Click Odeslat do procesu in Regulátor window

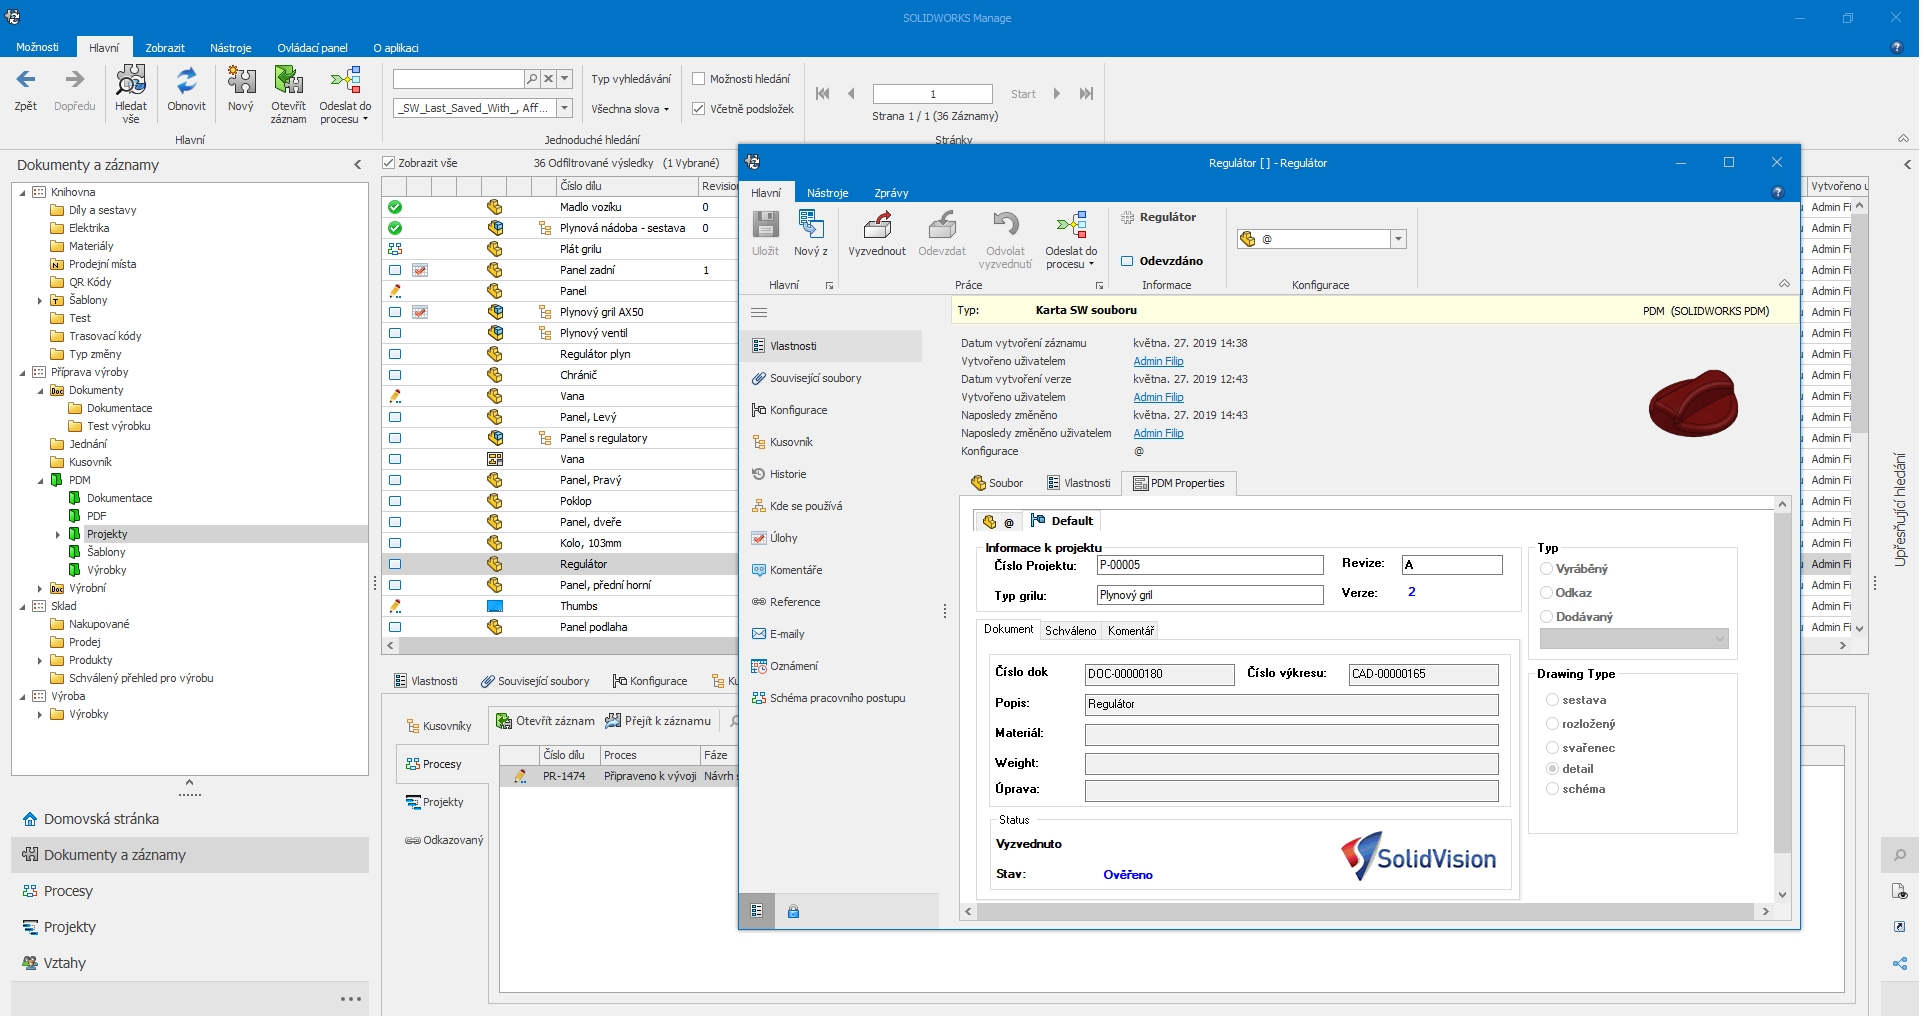coord(1071,238)
